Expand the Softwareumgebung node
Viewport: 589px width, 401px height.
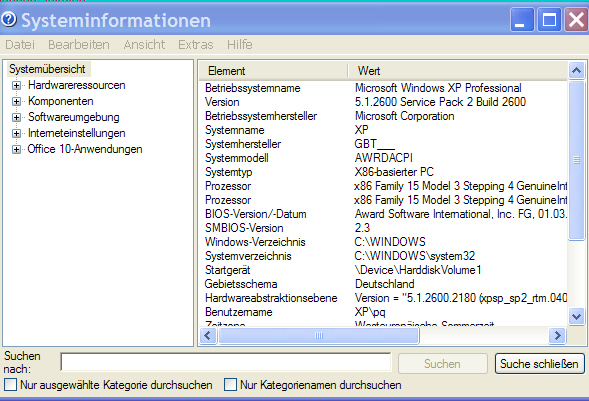16,118
